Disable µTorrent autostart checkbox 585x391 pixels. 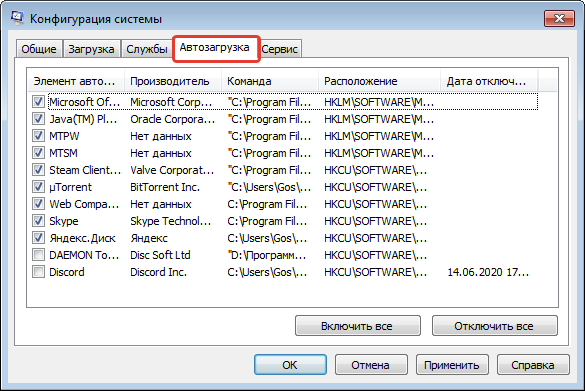[38, 187]
